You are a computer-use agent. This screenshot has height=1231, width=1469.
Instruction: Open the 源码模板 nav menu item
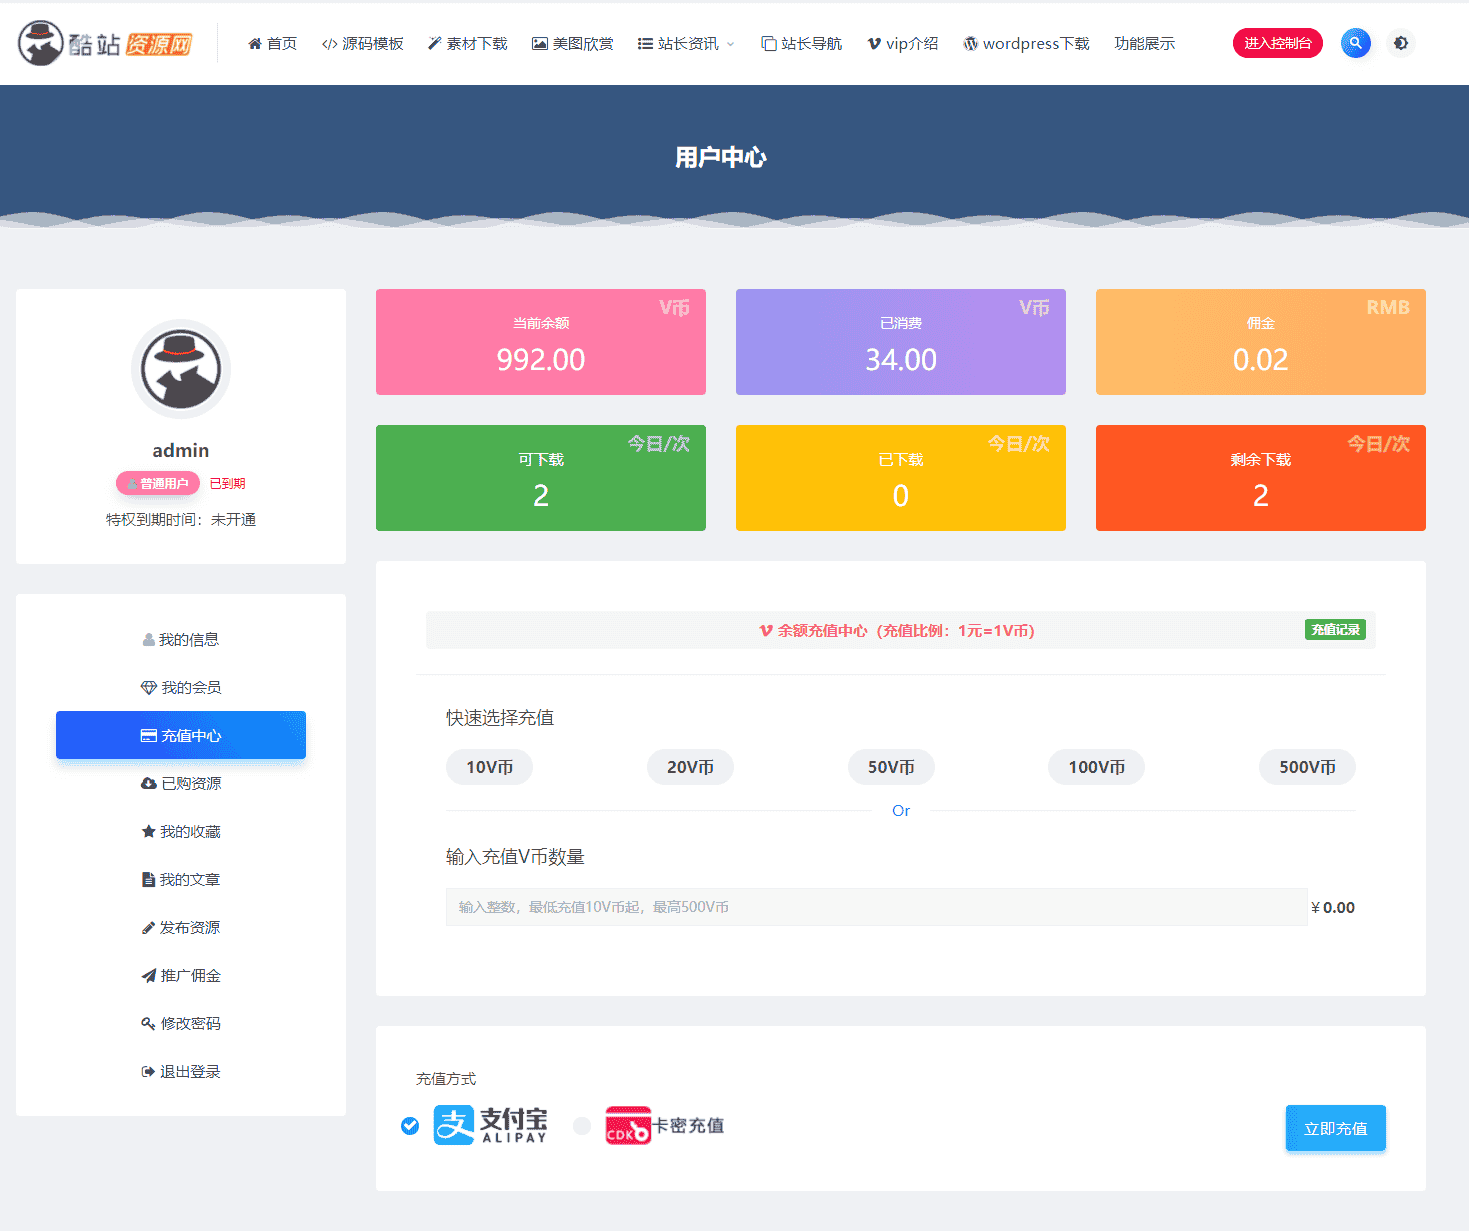[363, 43]
